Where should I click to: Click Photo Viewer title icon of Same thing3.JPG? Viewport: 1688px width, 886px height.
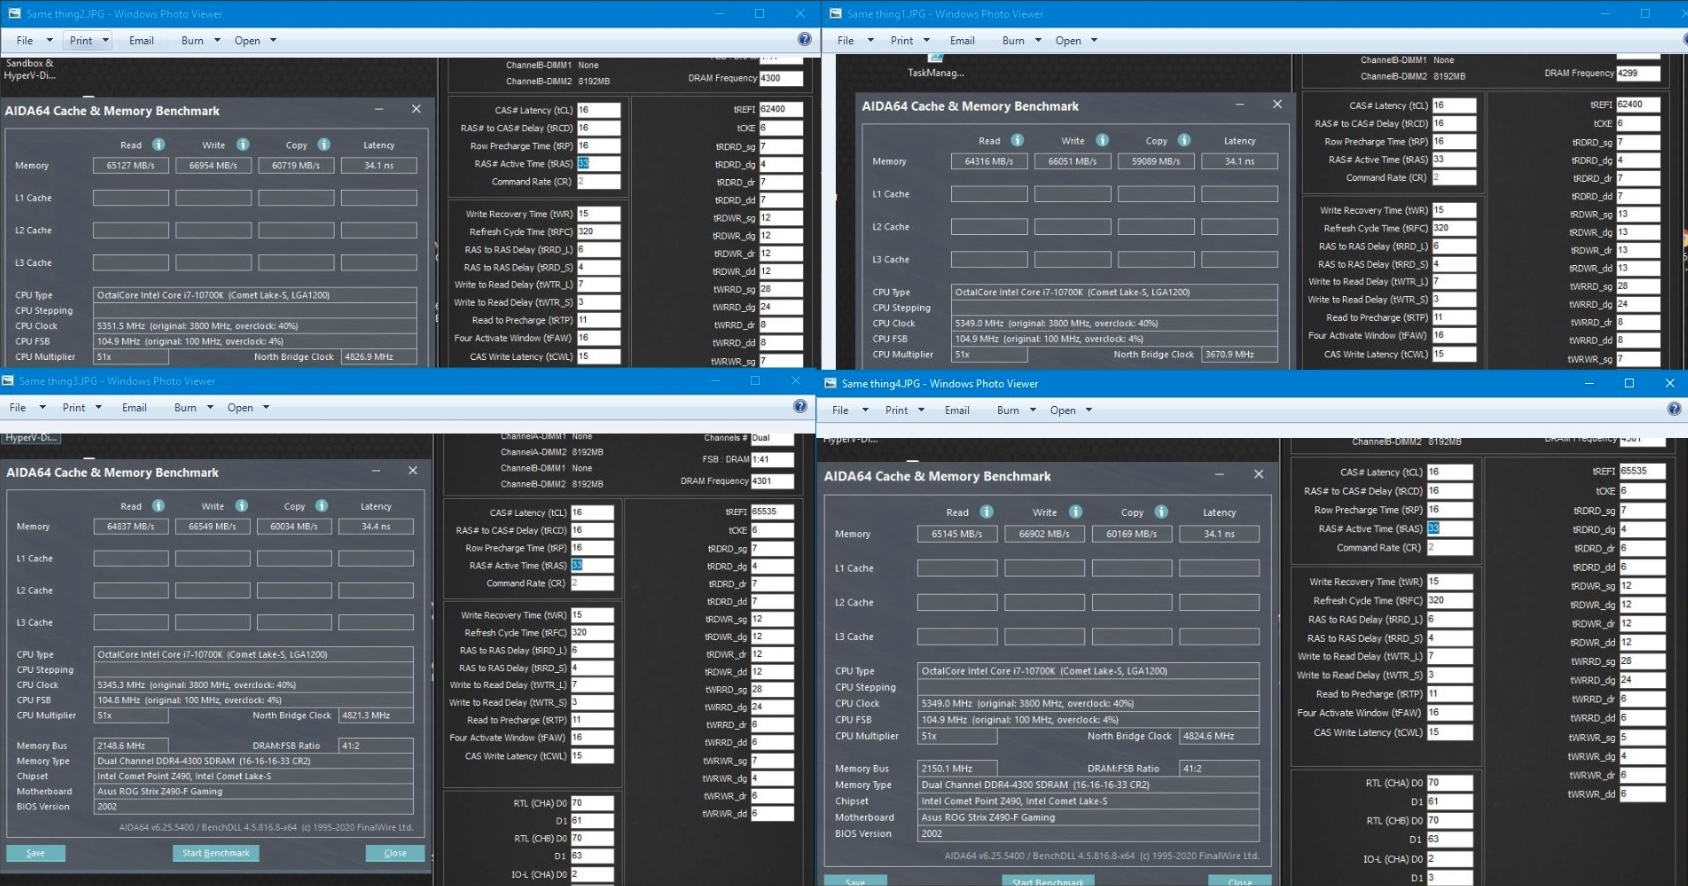point(8,381)
